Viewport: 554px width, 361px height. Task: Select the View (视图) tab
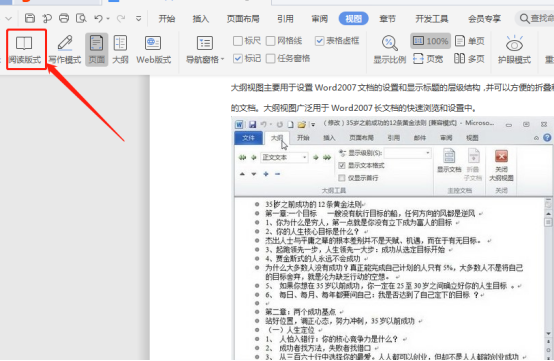click(x=353, y=19)
